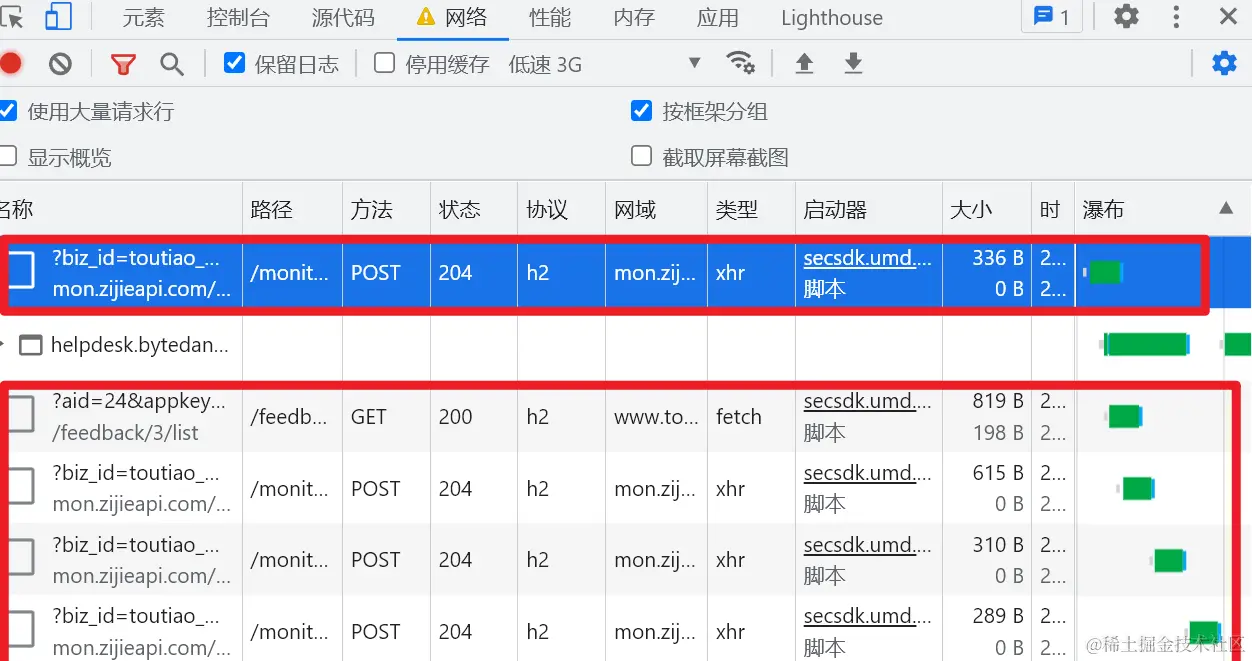Click 819 B size cell
The image size is (1252, 661).
(998, 401)
